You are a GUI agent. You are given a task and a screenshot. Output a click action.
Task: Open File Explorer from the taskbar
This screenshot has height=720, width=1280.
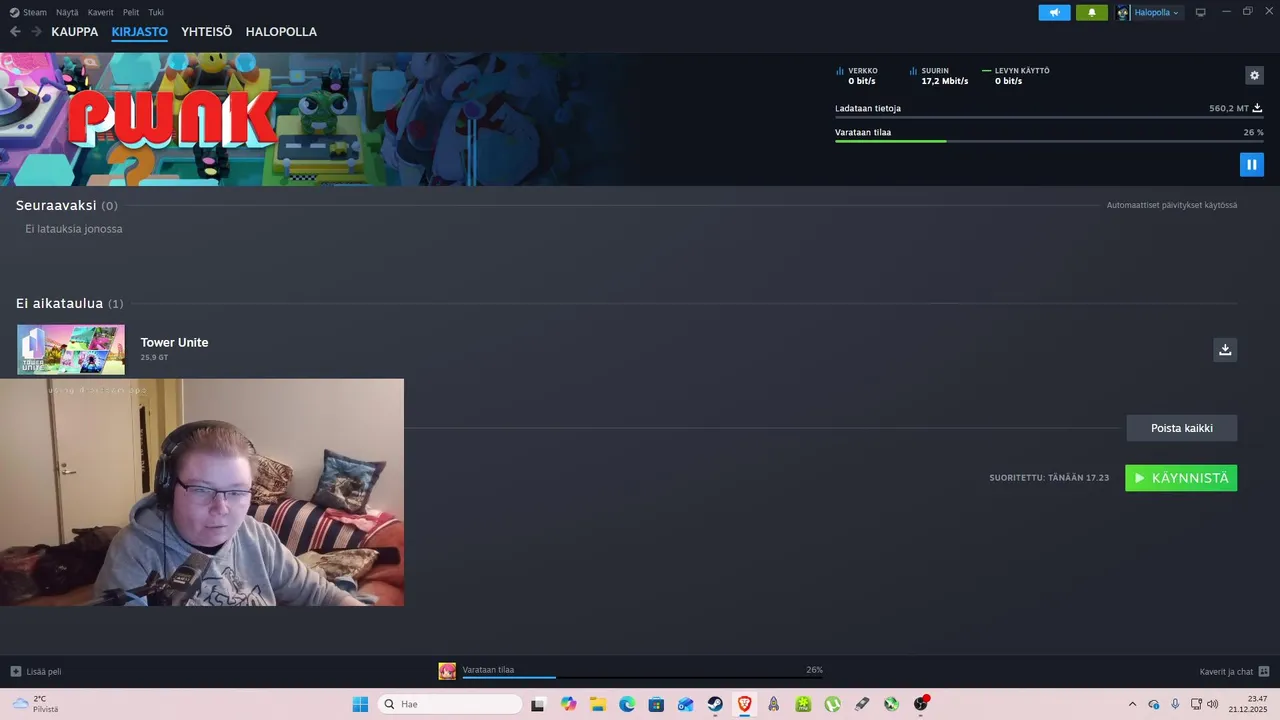tap(598, 704)
